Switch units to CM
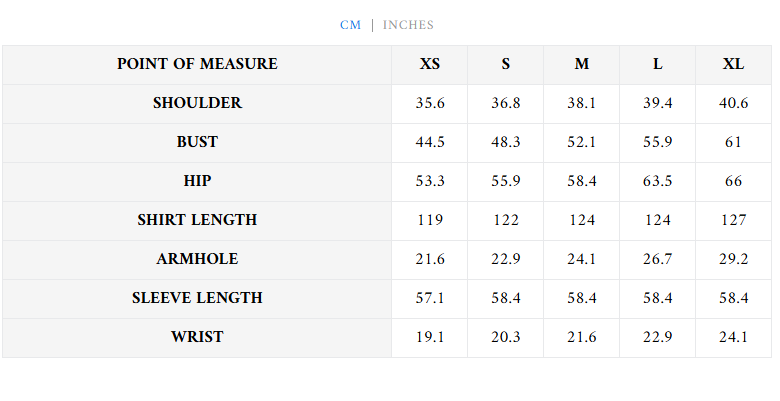This screenshot has width=780, height=401. [350, 25]
